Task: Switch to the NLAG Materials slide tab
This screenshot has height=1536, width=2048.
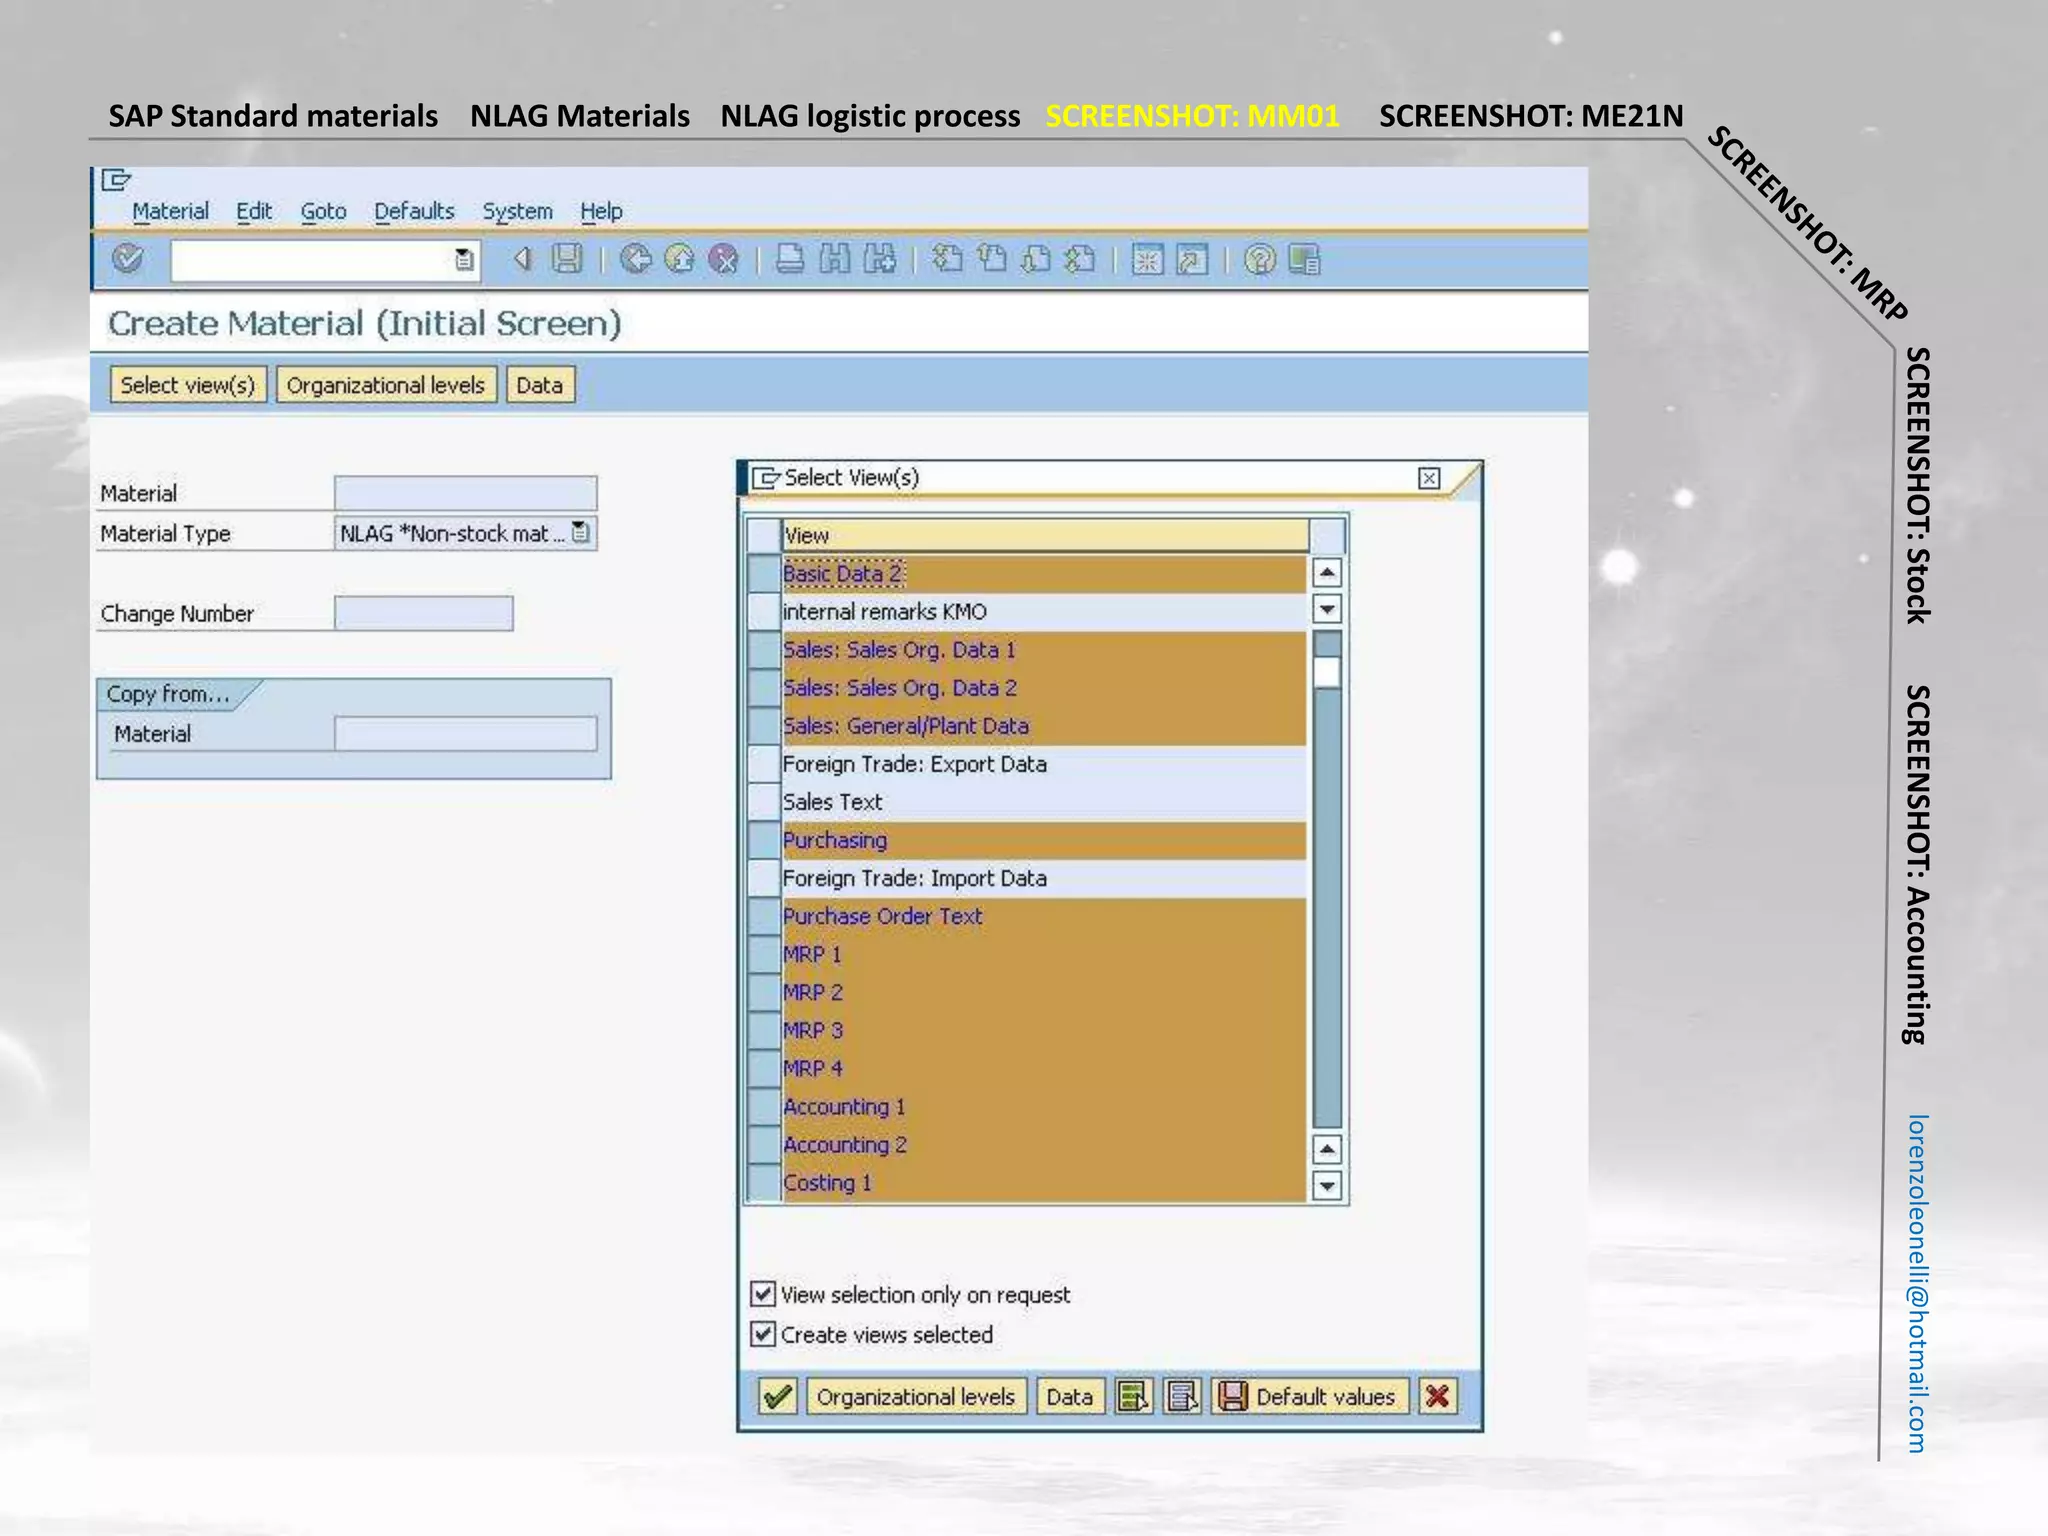Action: [580, 116]
